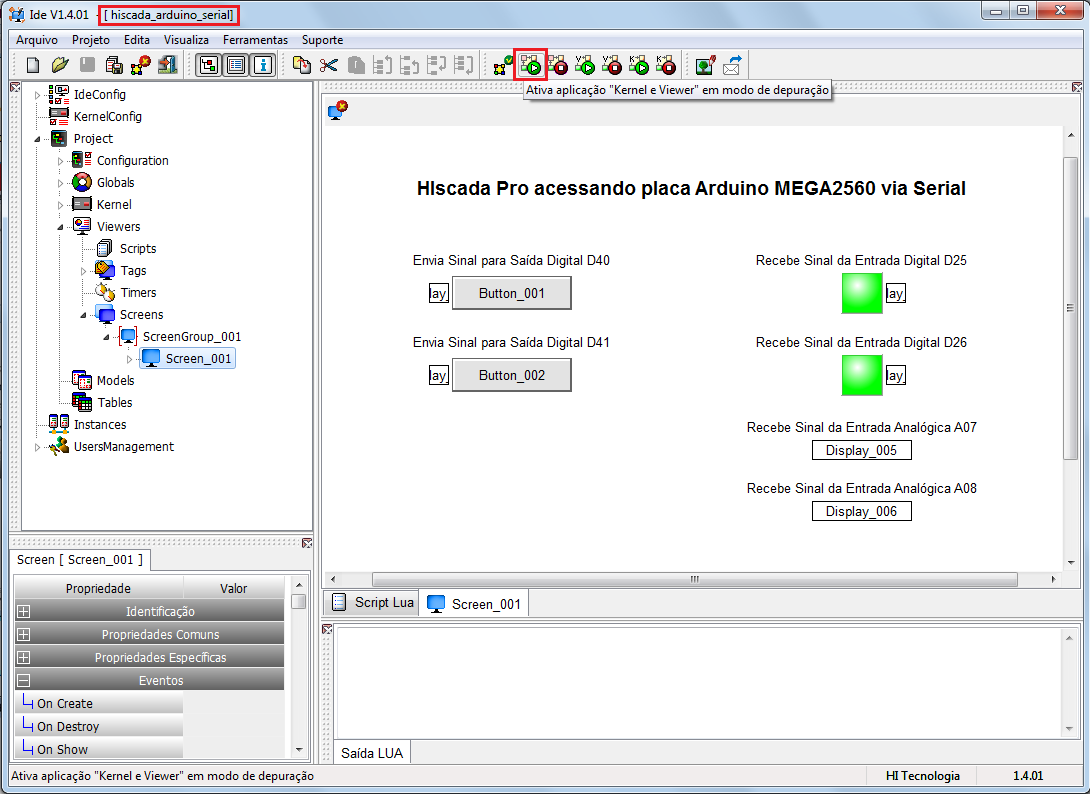
Task: Exit the IDE using the door icon
Action: pyautogui.click(x=168, y=65)
